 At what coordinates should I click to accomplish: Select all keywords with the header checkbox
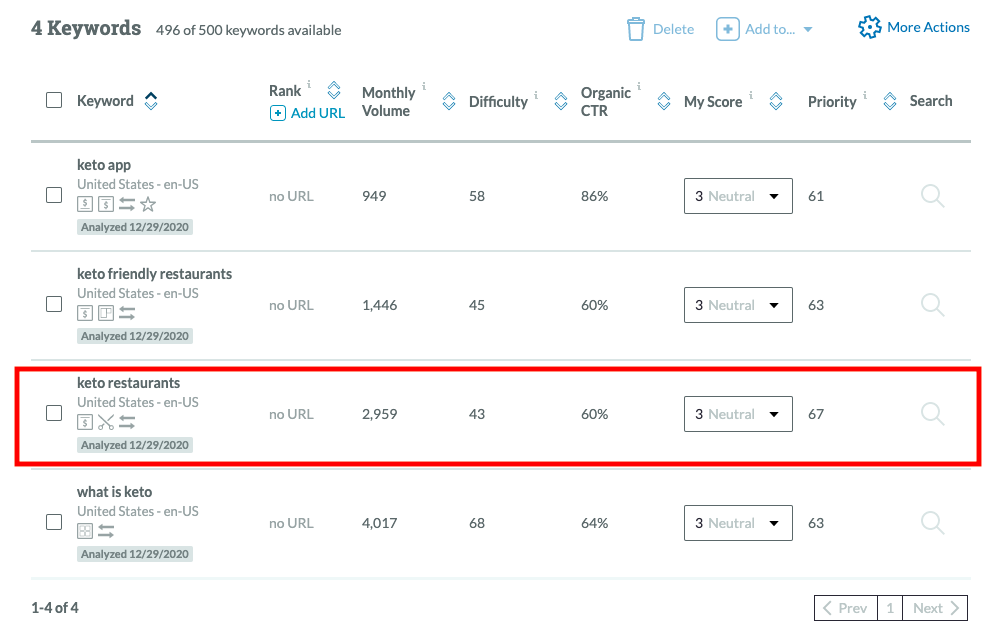pyautogui.click(x=54, y=100)
